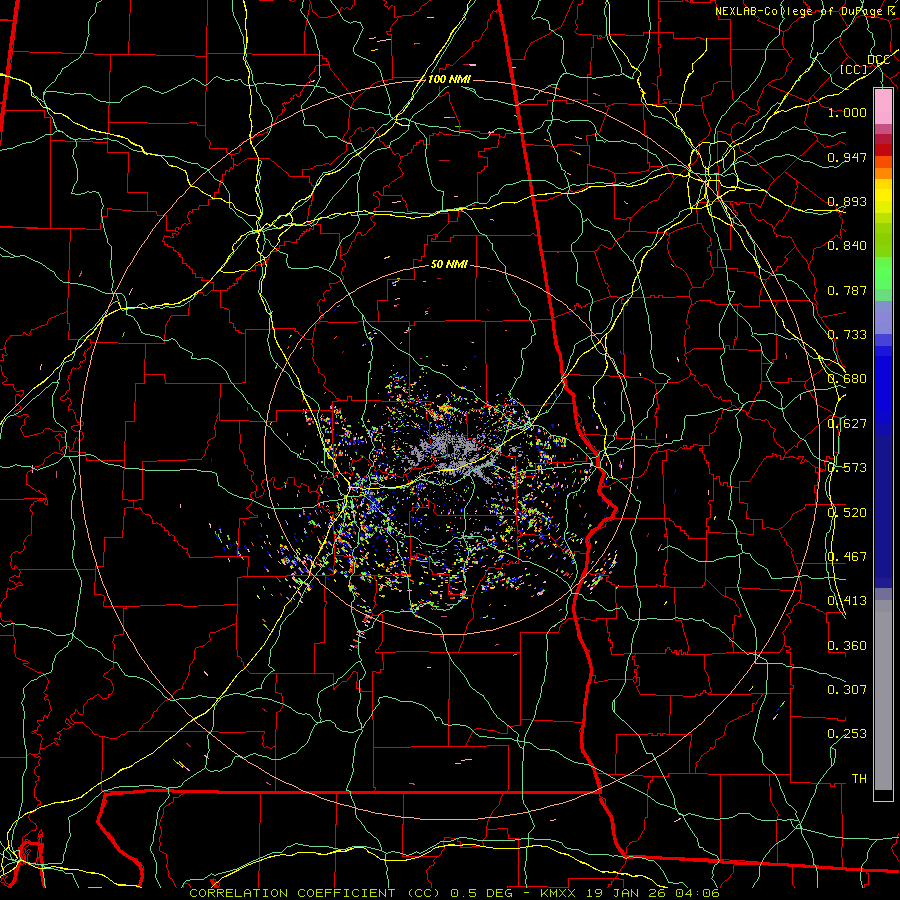This screenshot has height=900, width=900.
Task: Click the 0.360 legend value
Action: [x=847, y=646]
